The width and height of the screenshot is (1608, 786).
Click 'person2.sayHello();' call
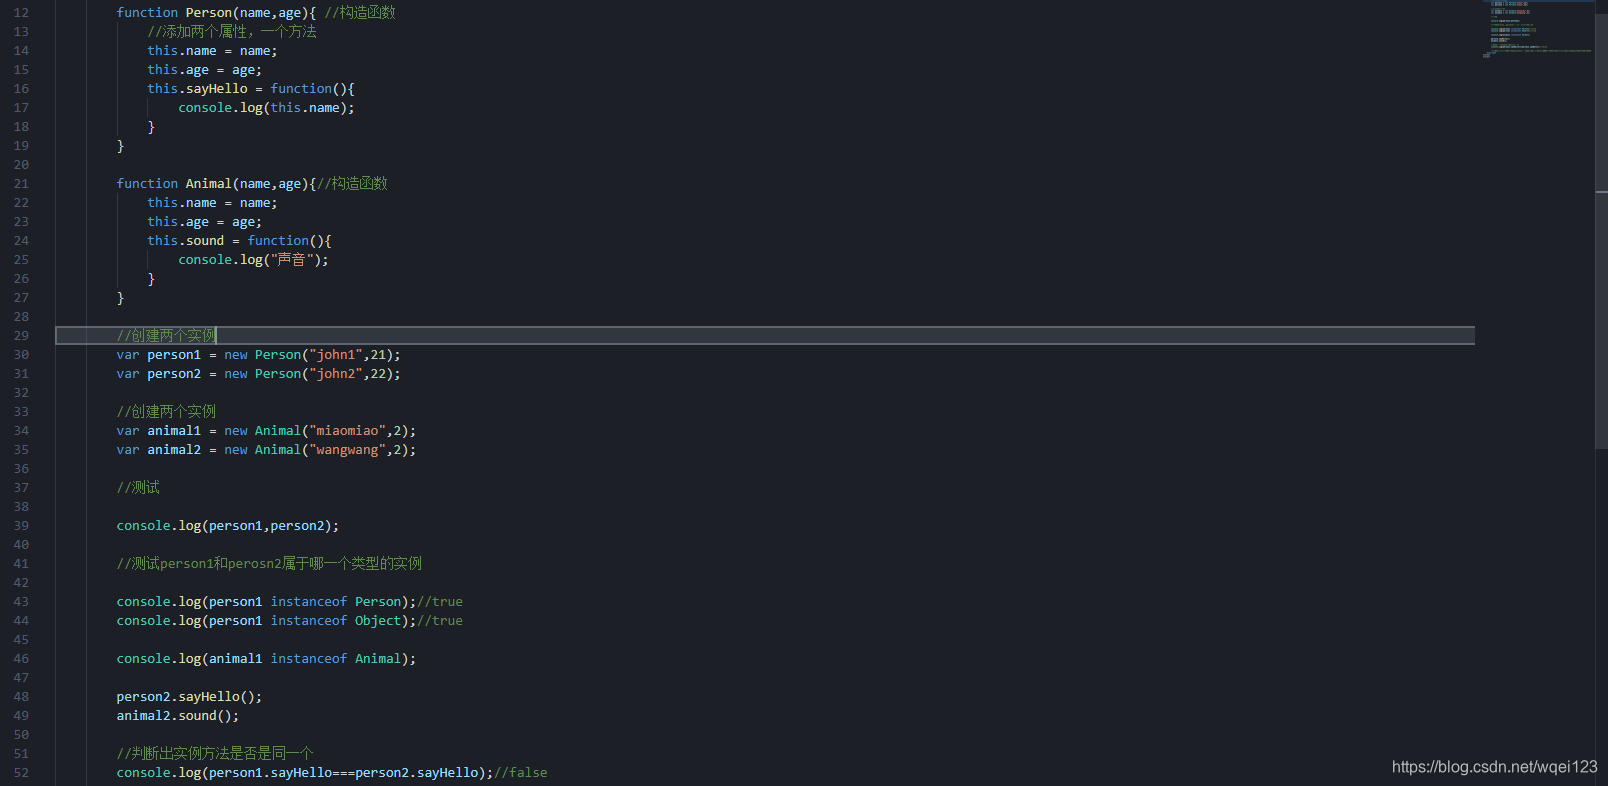click(x=189, y=697)
